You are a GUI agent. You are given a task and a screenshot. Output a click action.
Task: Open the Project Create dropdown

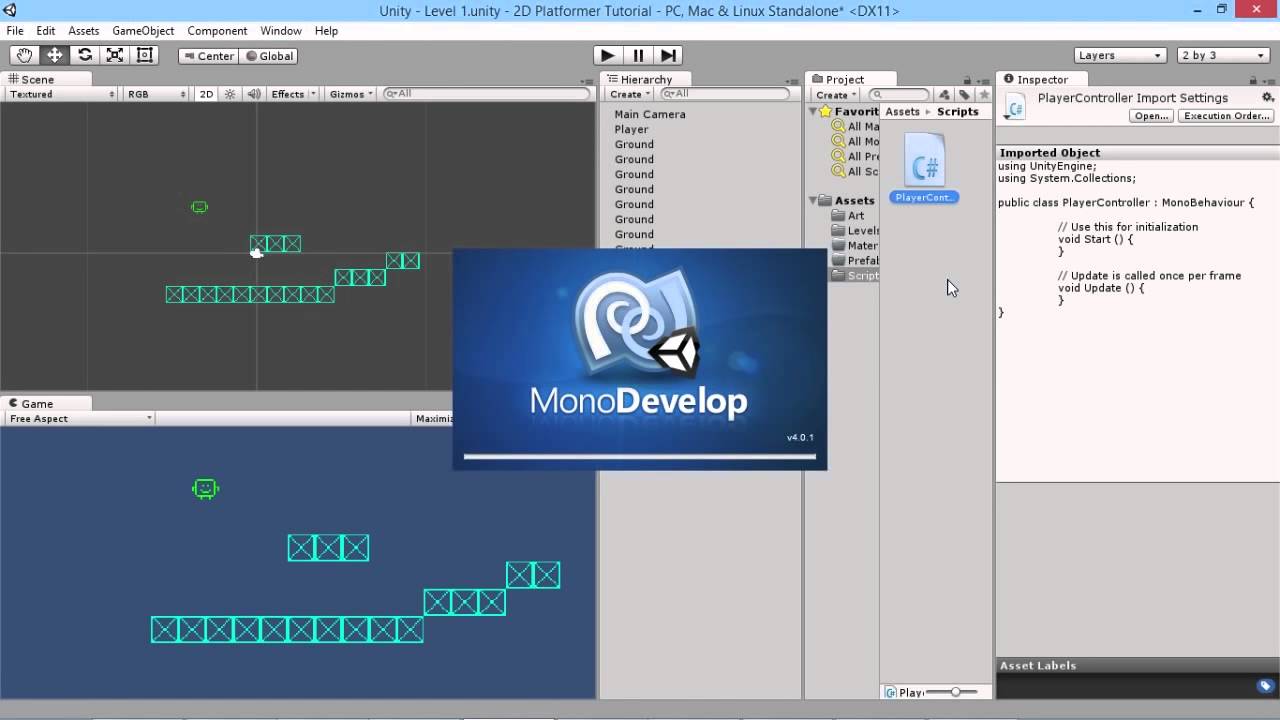tap(835, 95)
